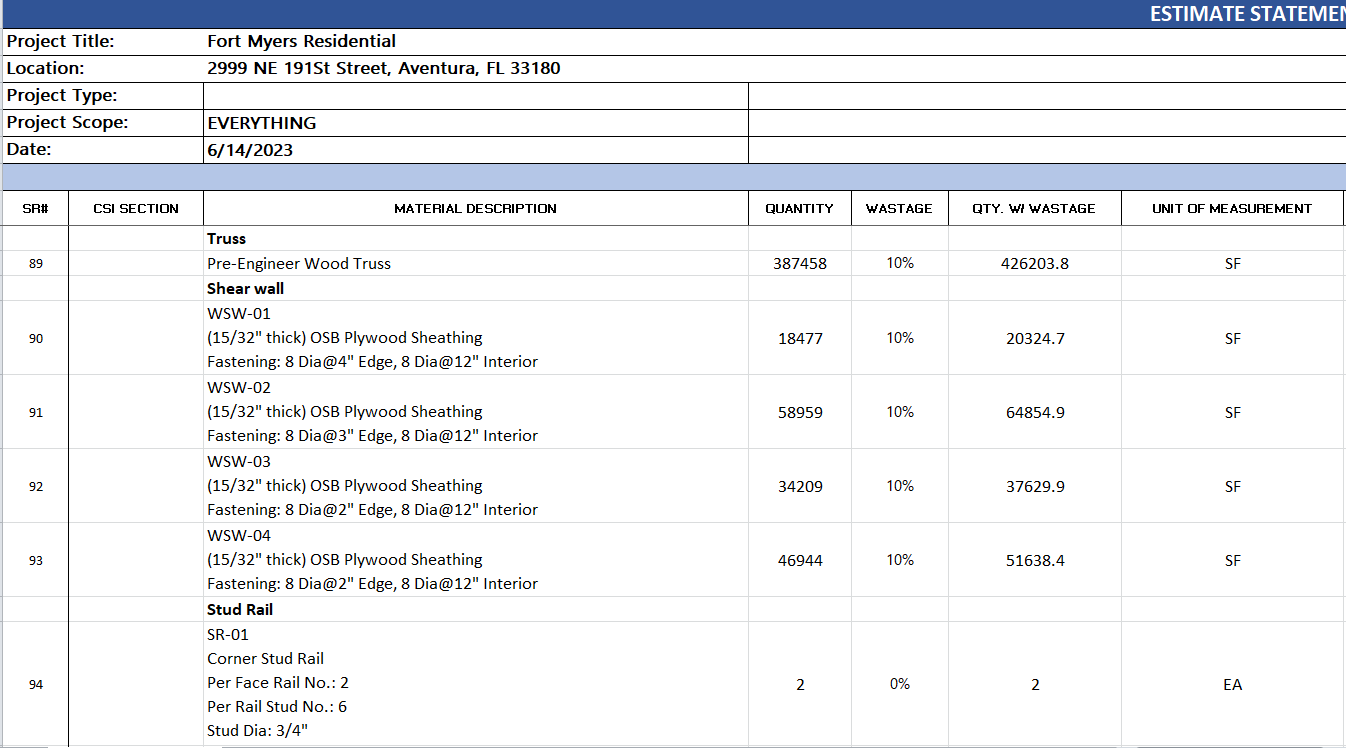Select the 'Project Type:' label cell
1346x748 pixels.
point(102,96)
